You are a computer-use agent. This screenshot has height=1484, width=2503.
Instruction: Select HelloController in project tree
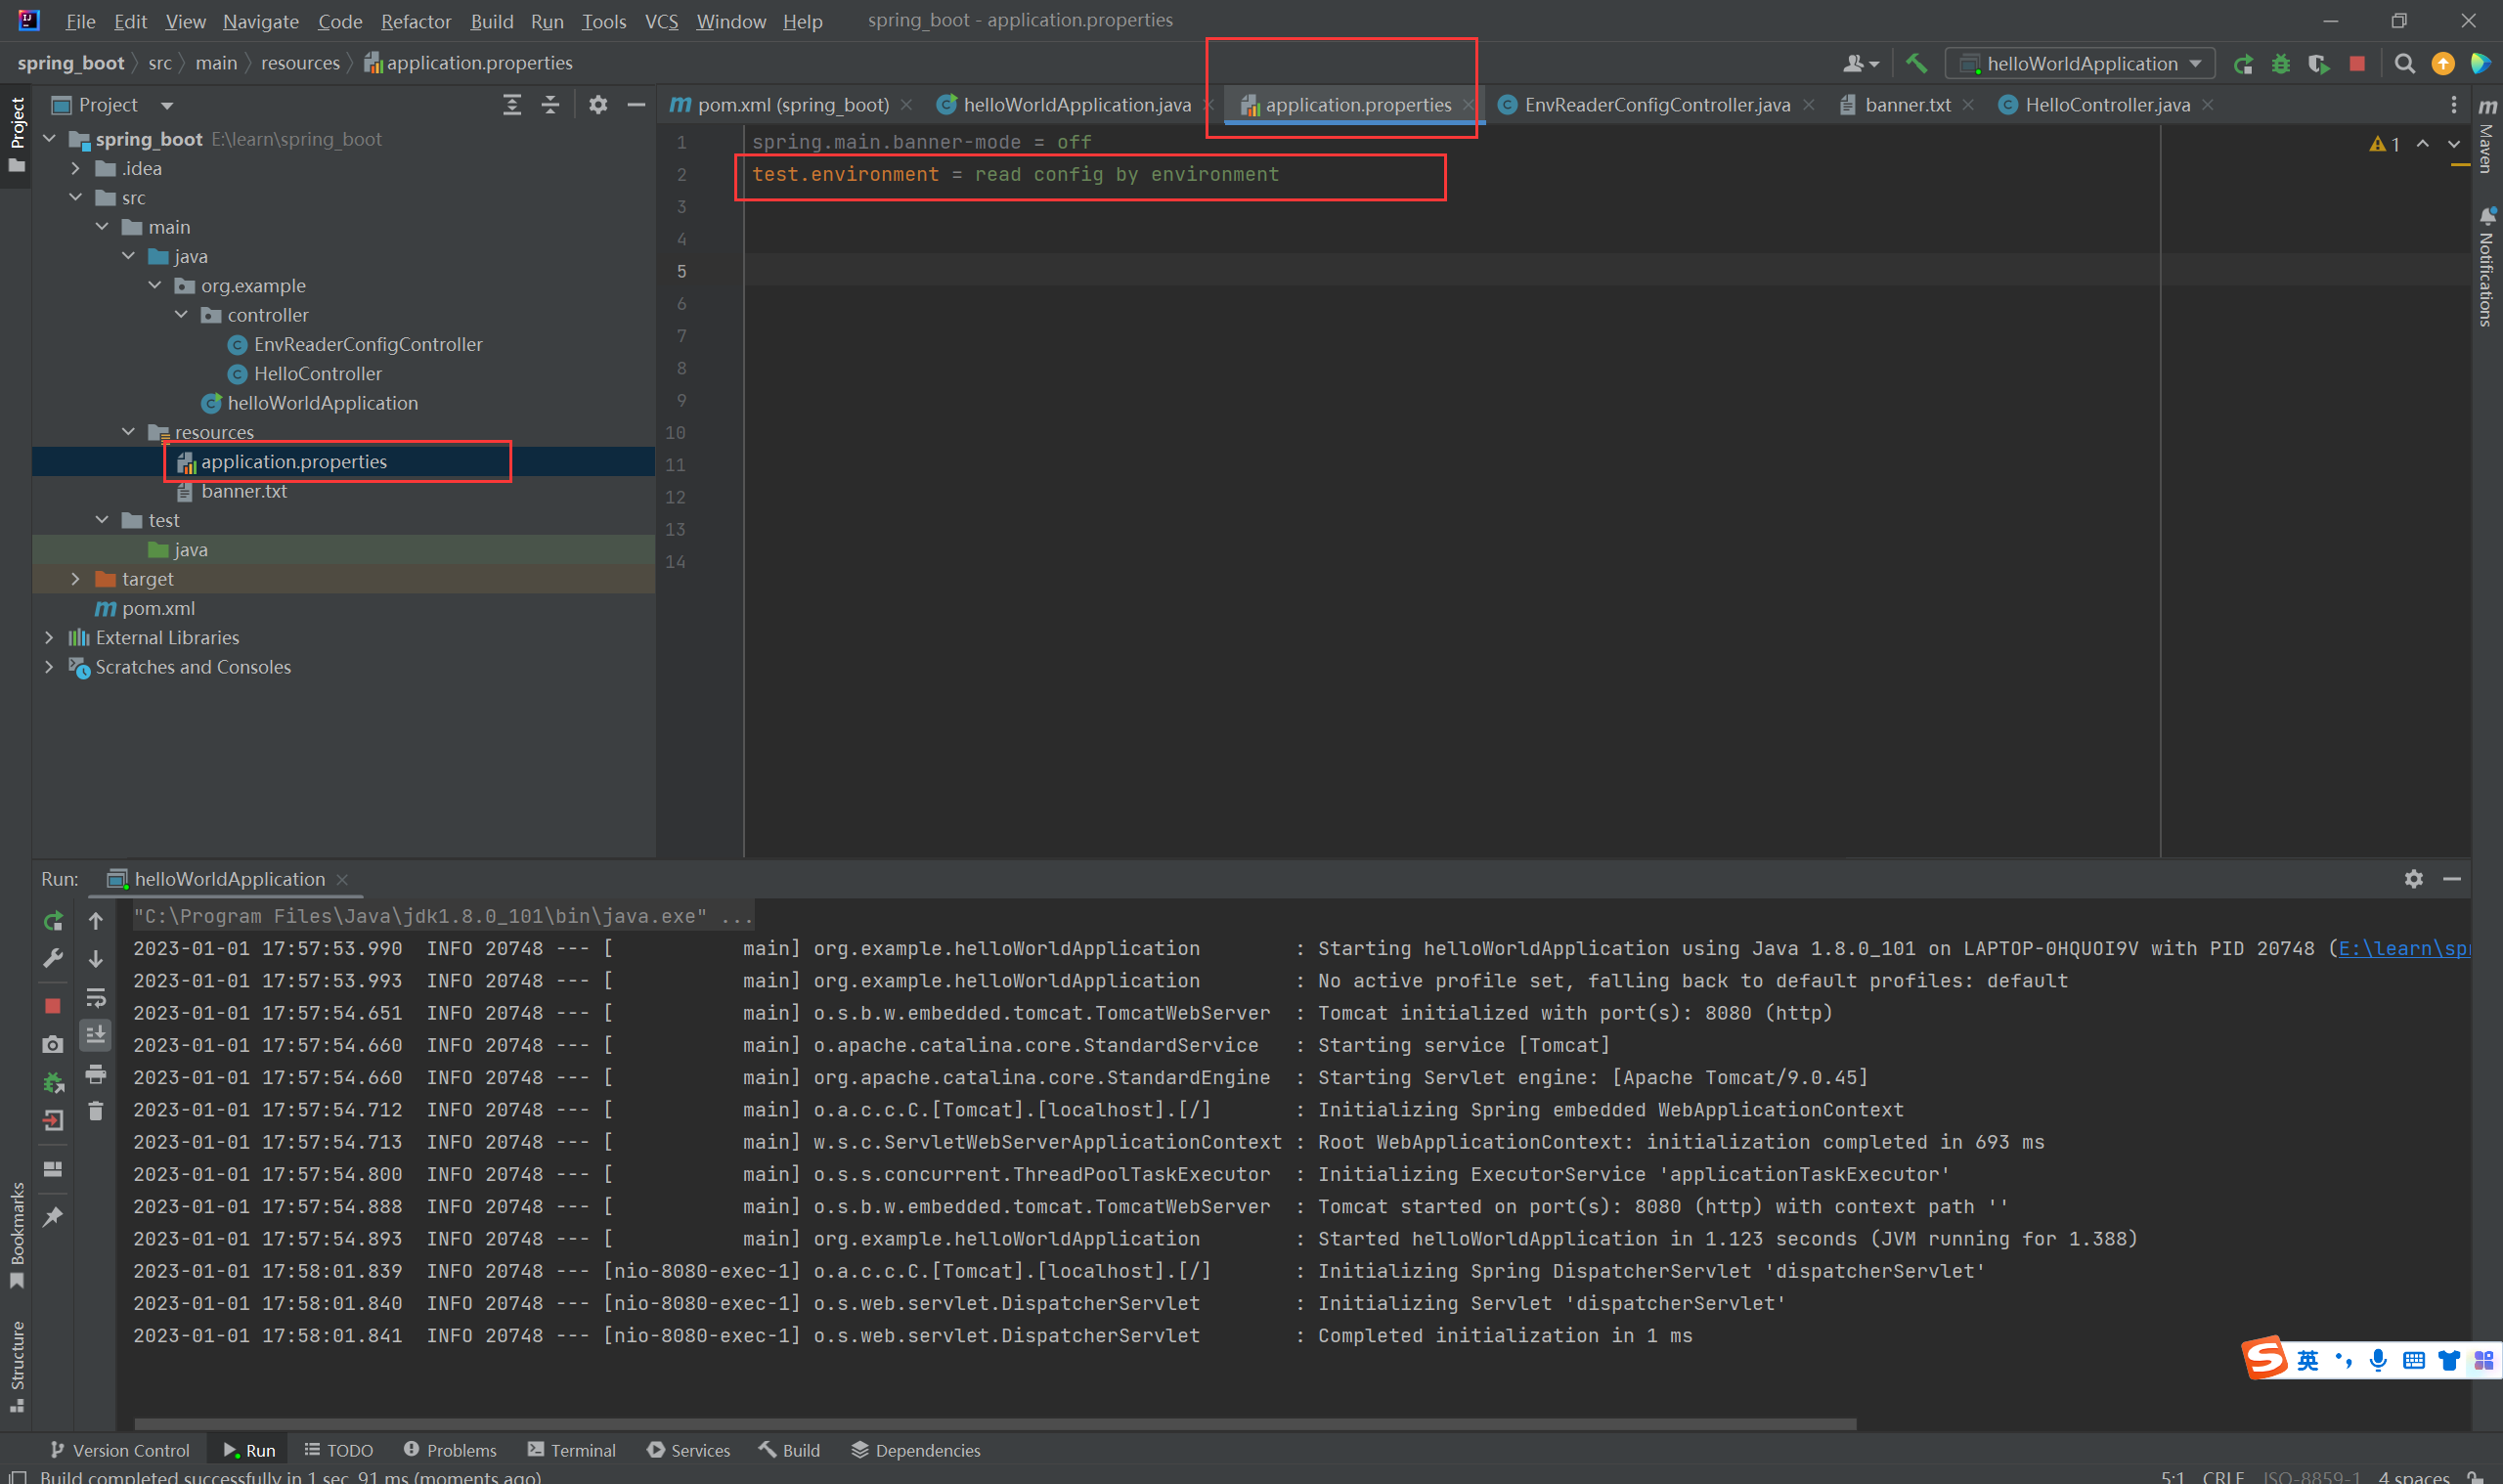(317, 374)
